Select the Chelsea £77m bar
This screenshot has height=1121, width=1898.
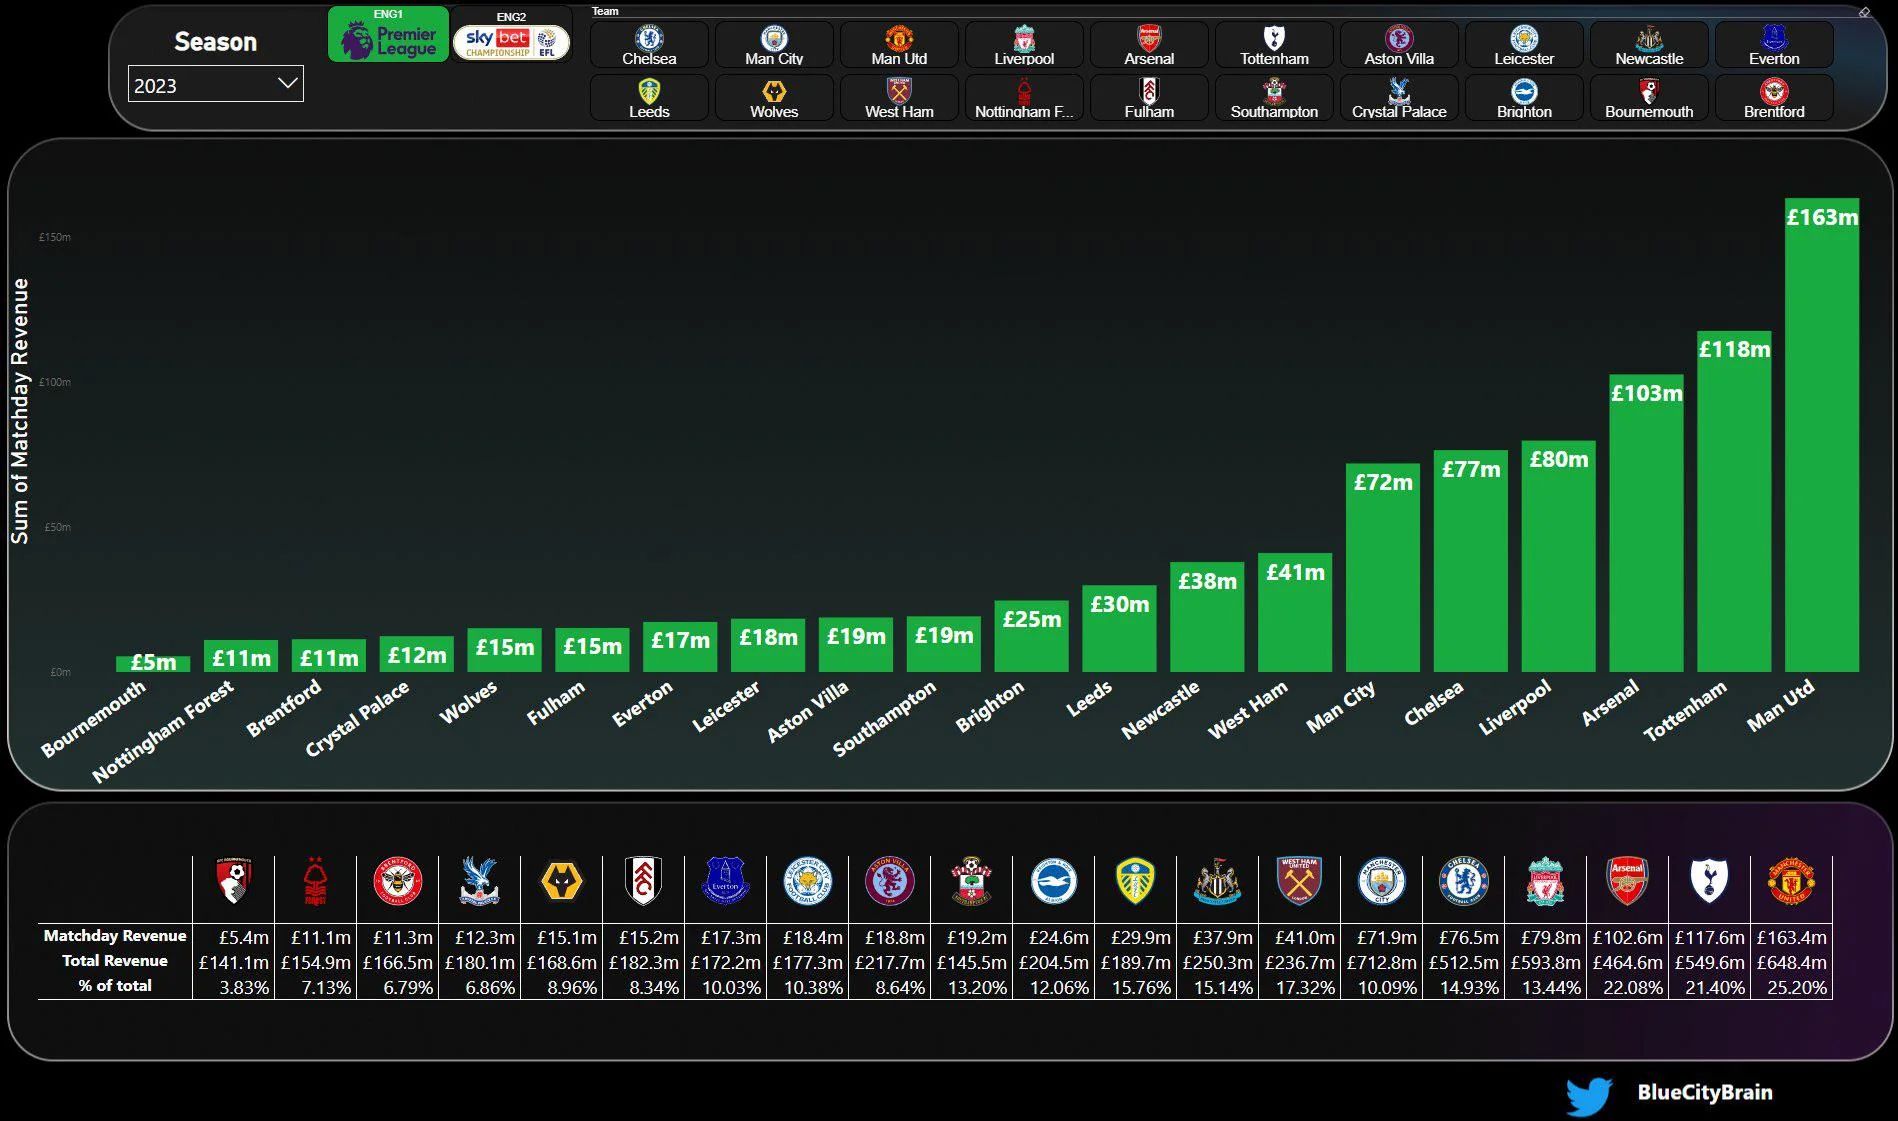1470,561
